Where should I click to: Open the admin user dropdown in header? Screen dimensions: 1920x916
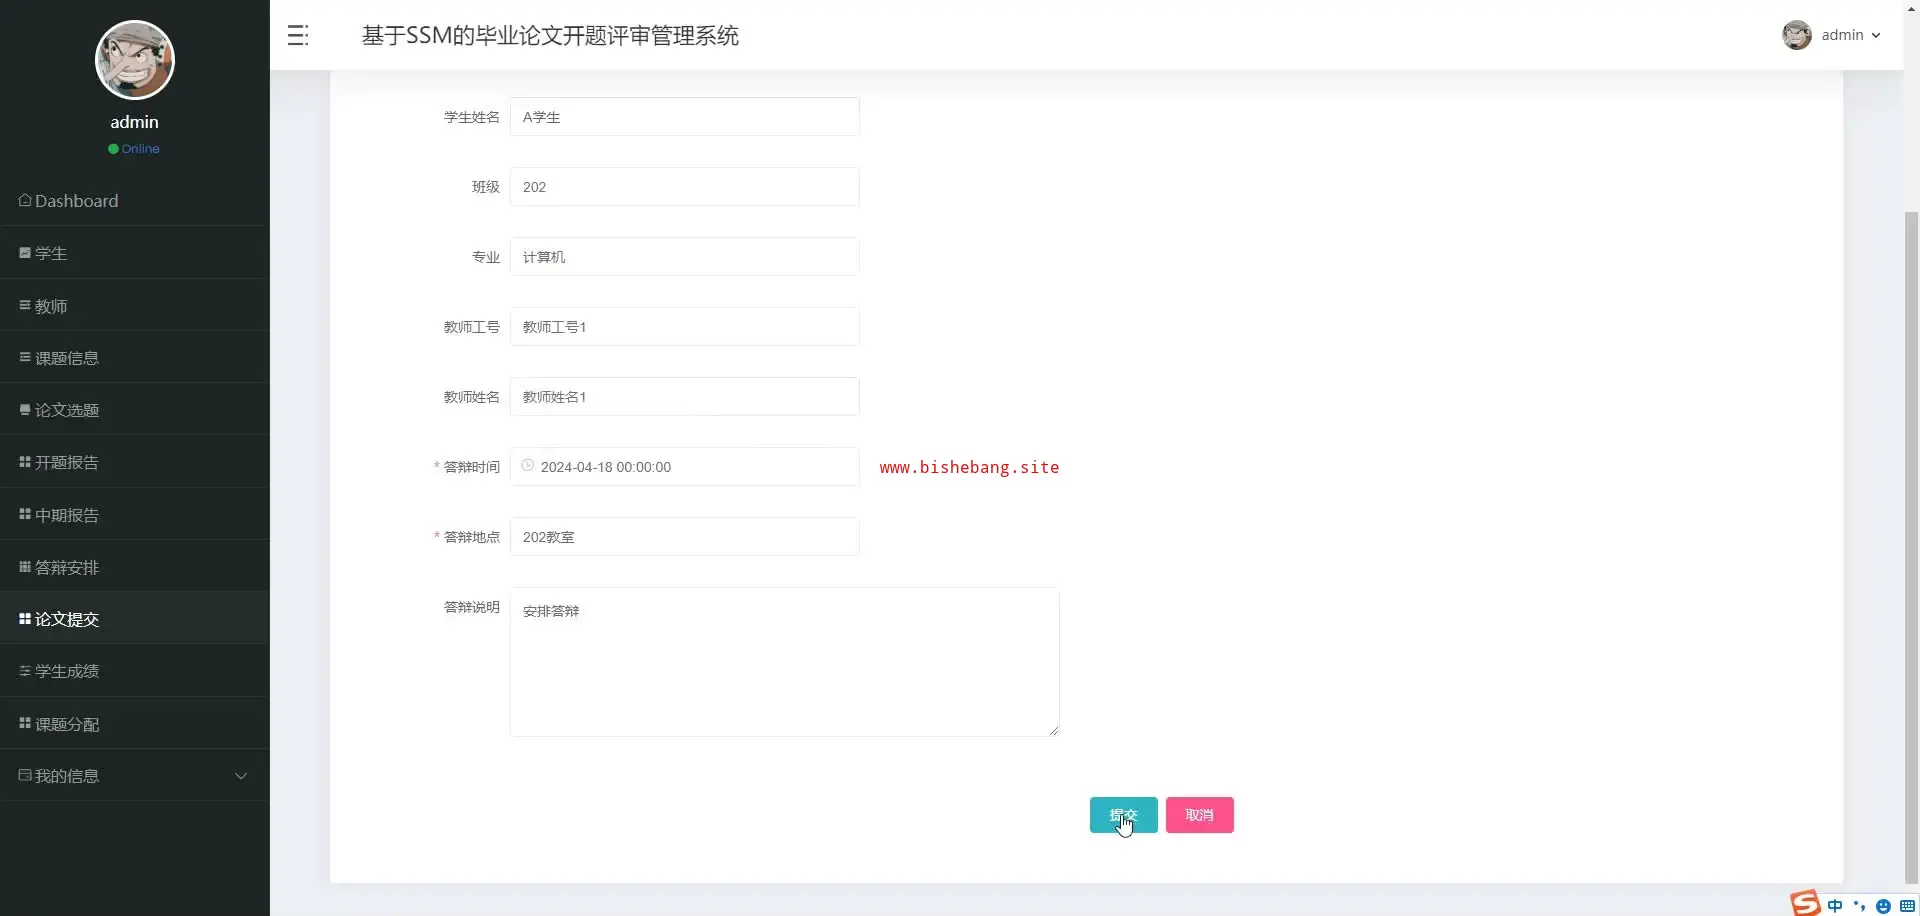point(1832,35)
